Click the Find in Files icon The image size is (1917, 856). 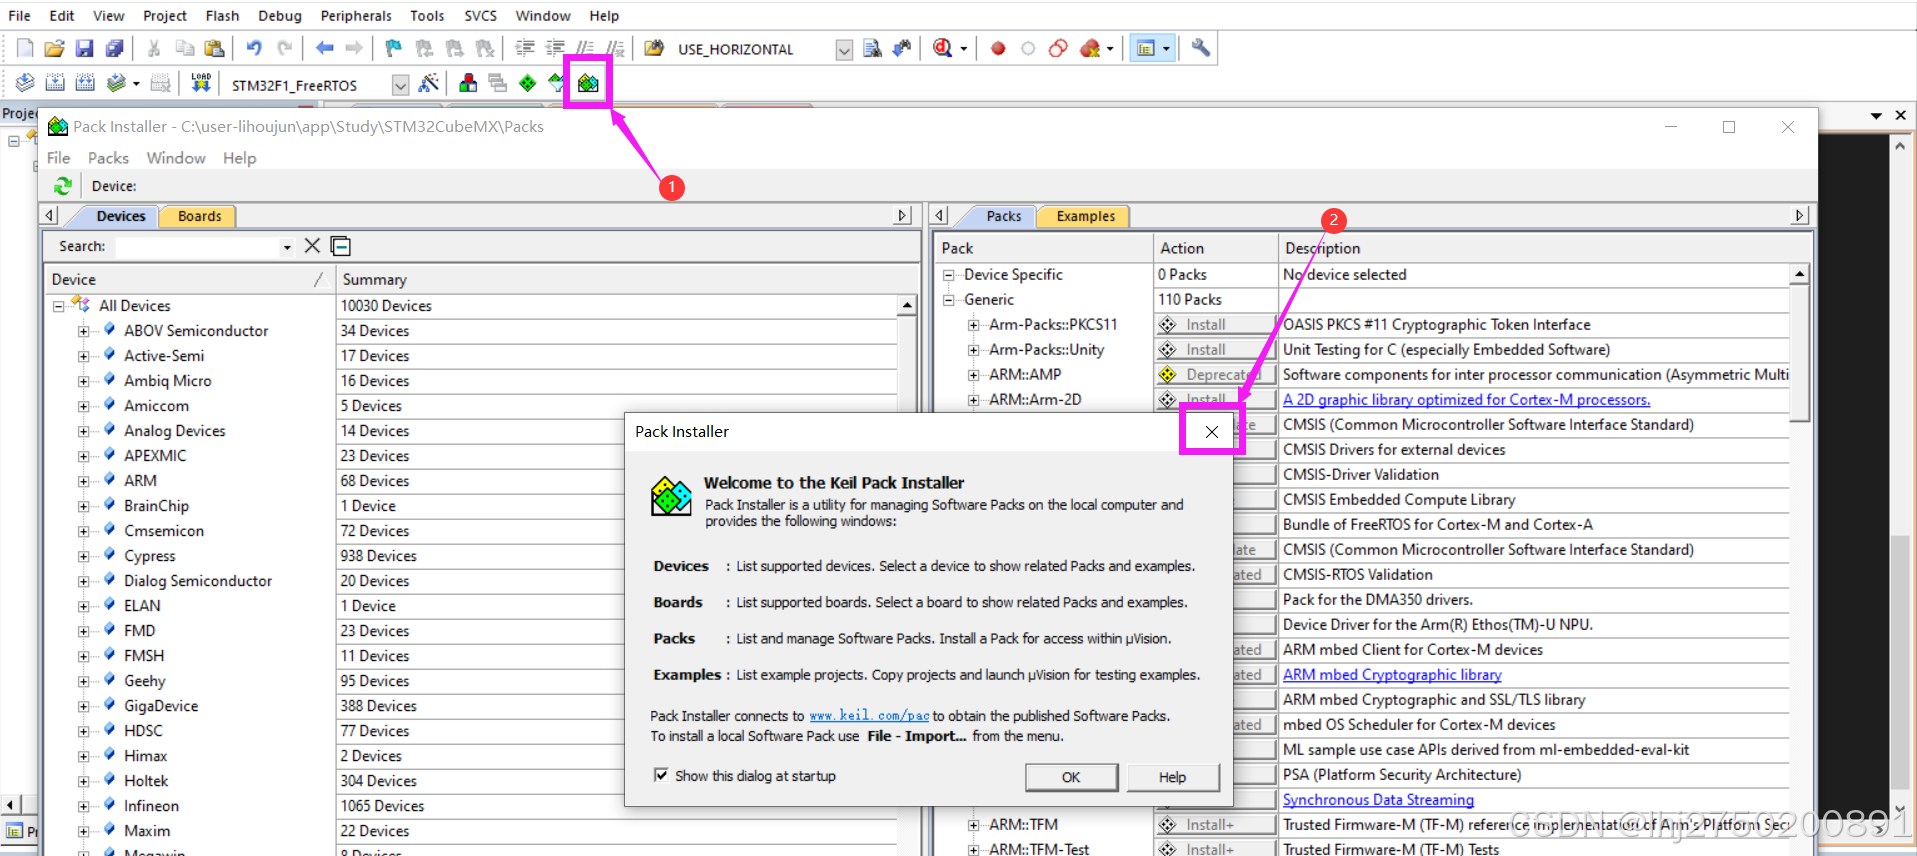654,48
